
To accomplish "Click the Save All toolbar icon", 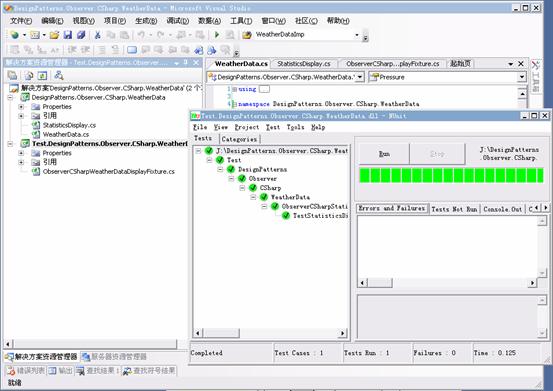I will [81, 35].
